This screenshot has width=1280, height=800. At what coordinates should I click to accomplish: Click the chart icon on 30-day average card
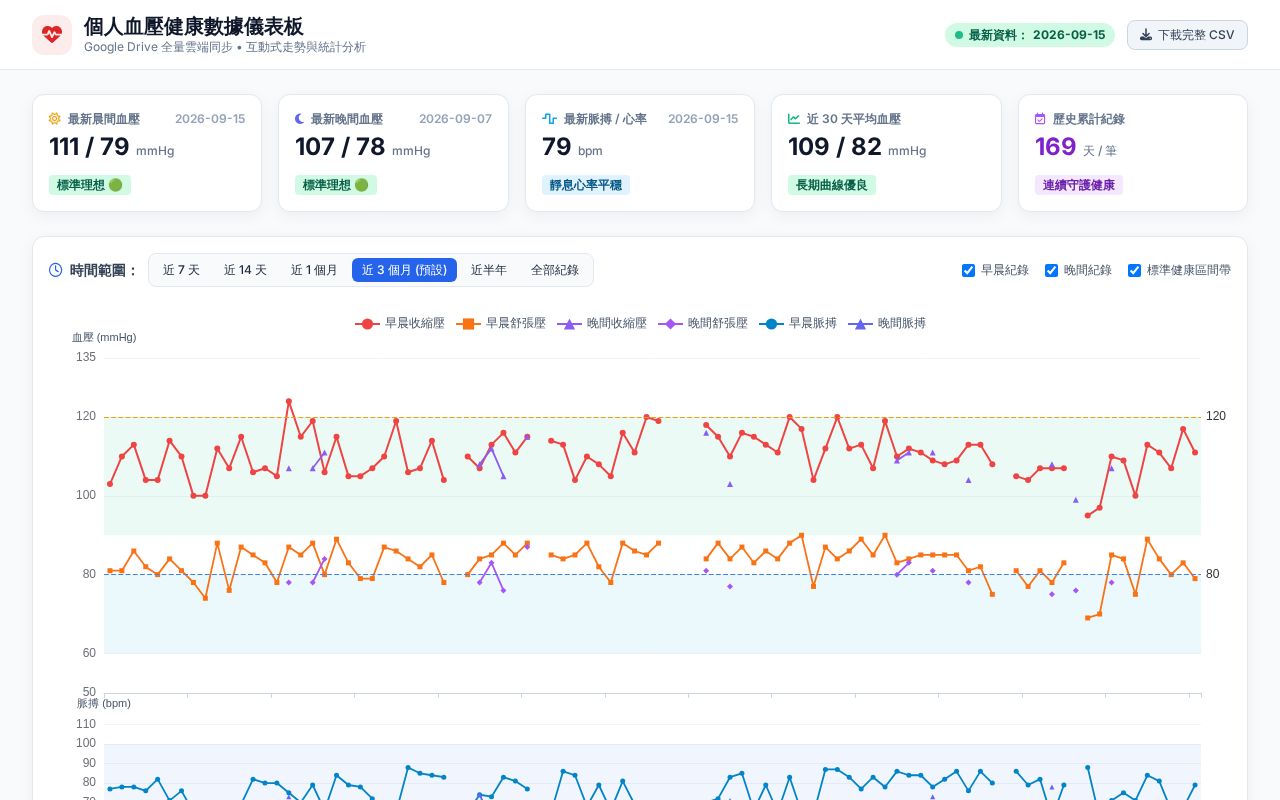pyautogui.click(x=794, y=119)
